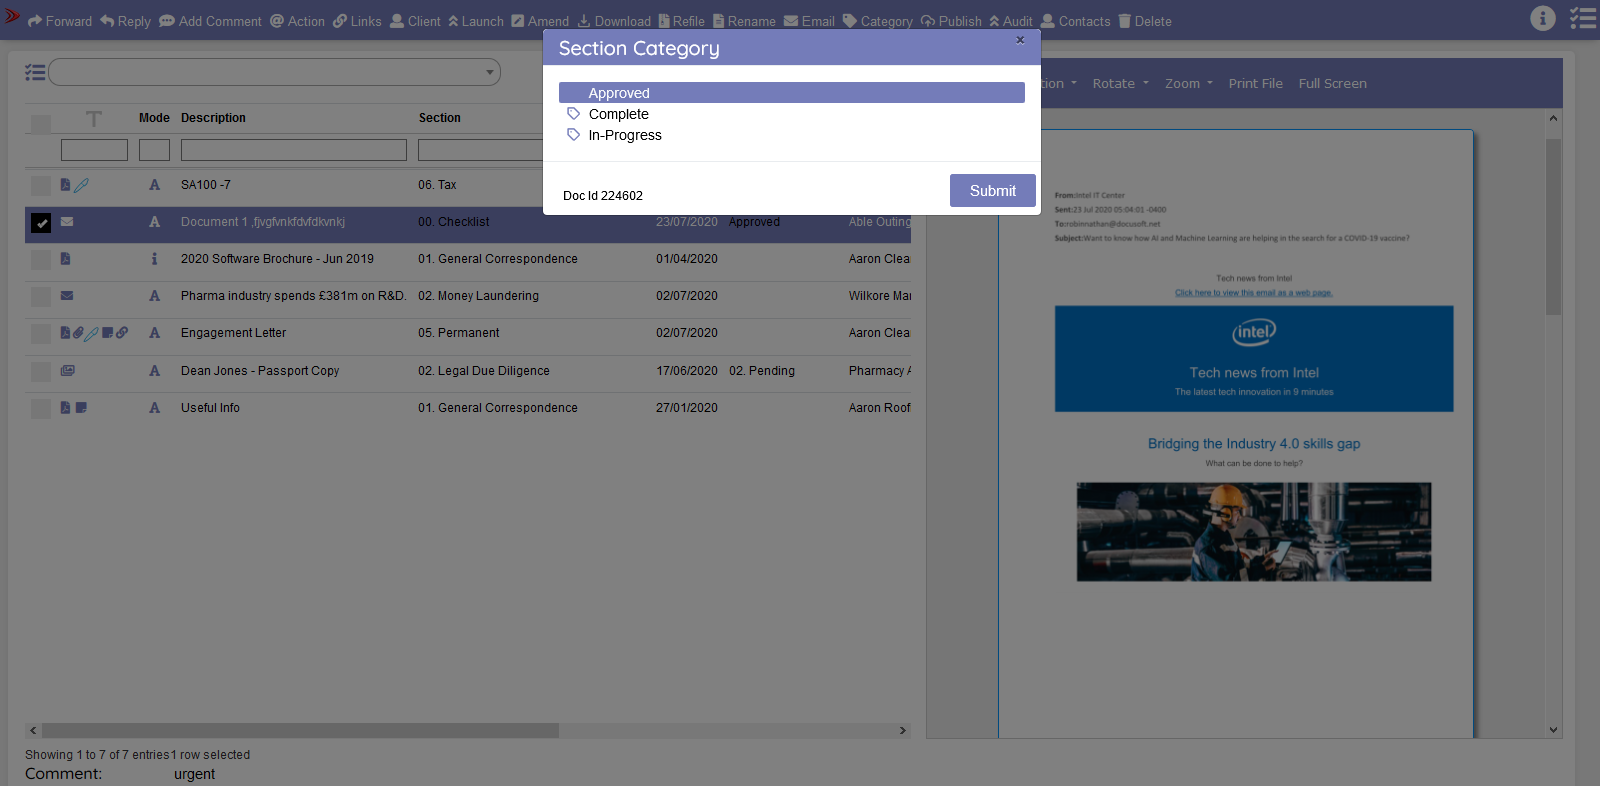Tick the Dean Jones Passport Copy checkbox
The image size is (1600, 786).
tap(41, 372)
